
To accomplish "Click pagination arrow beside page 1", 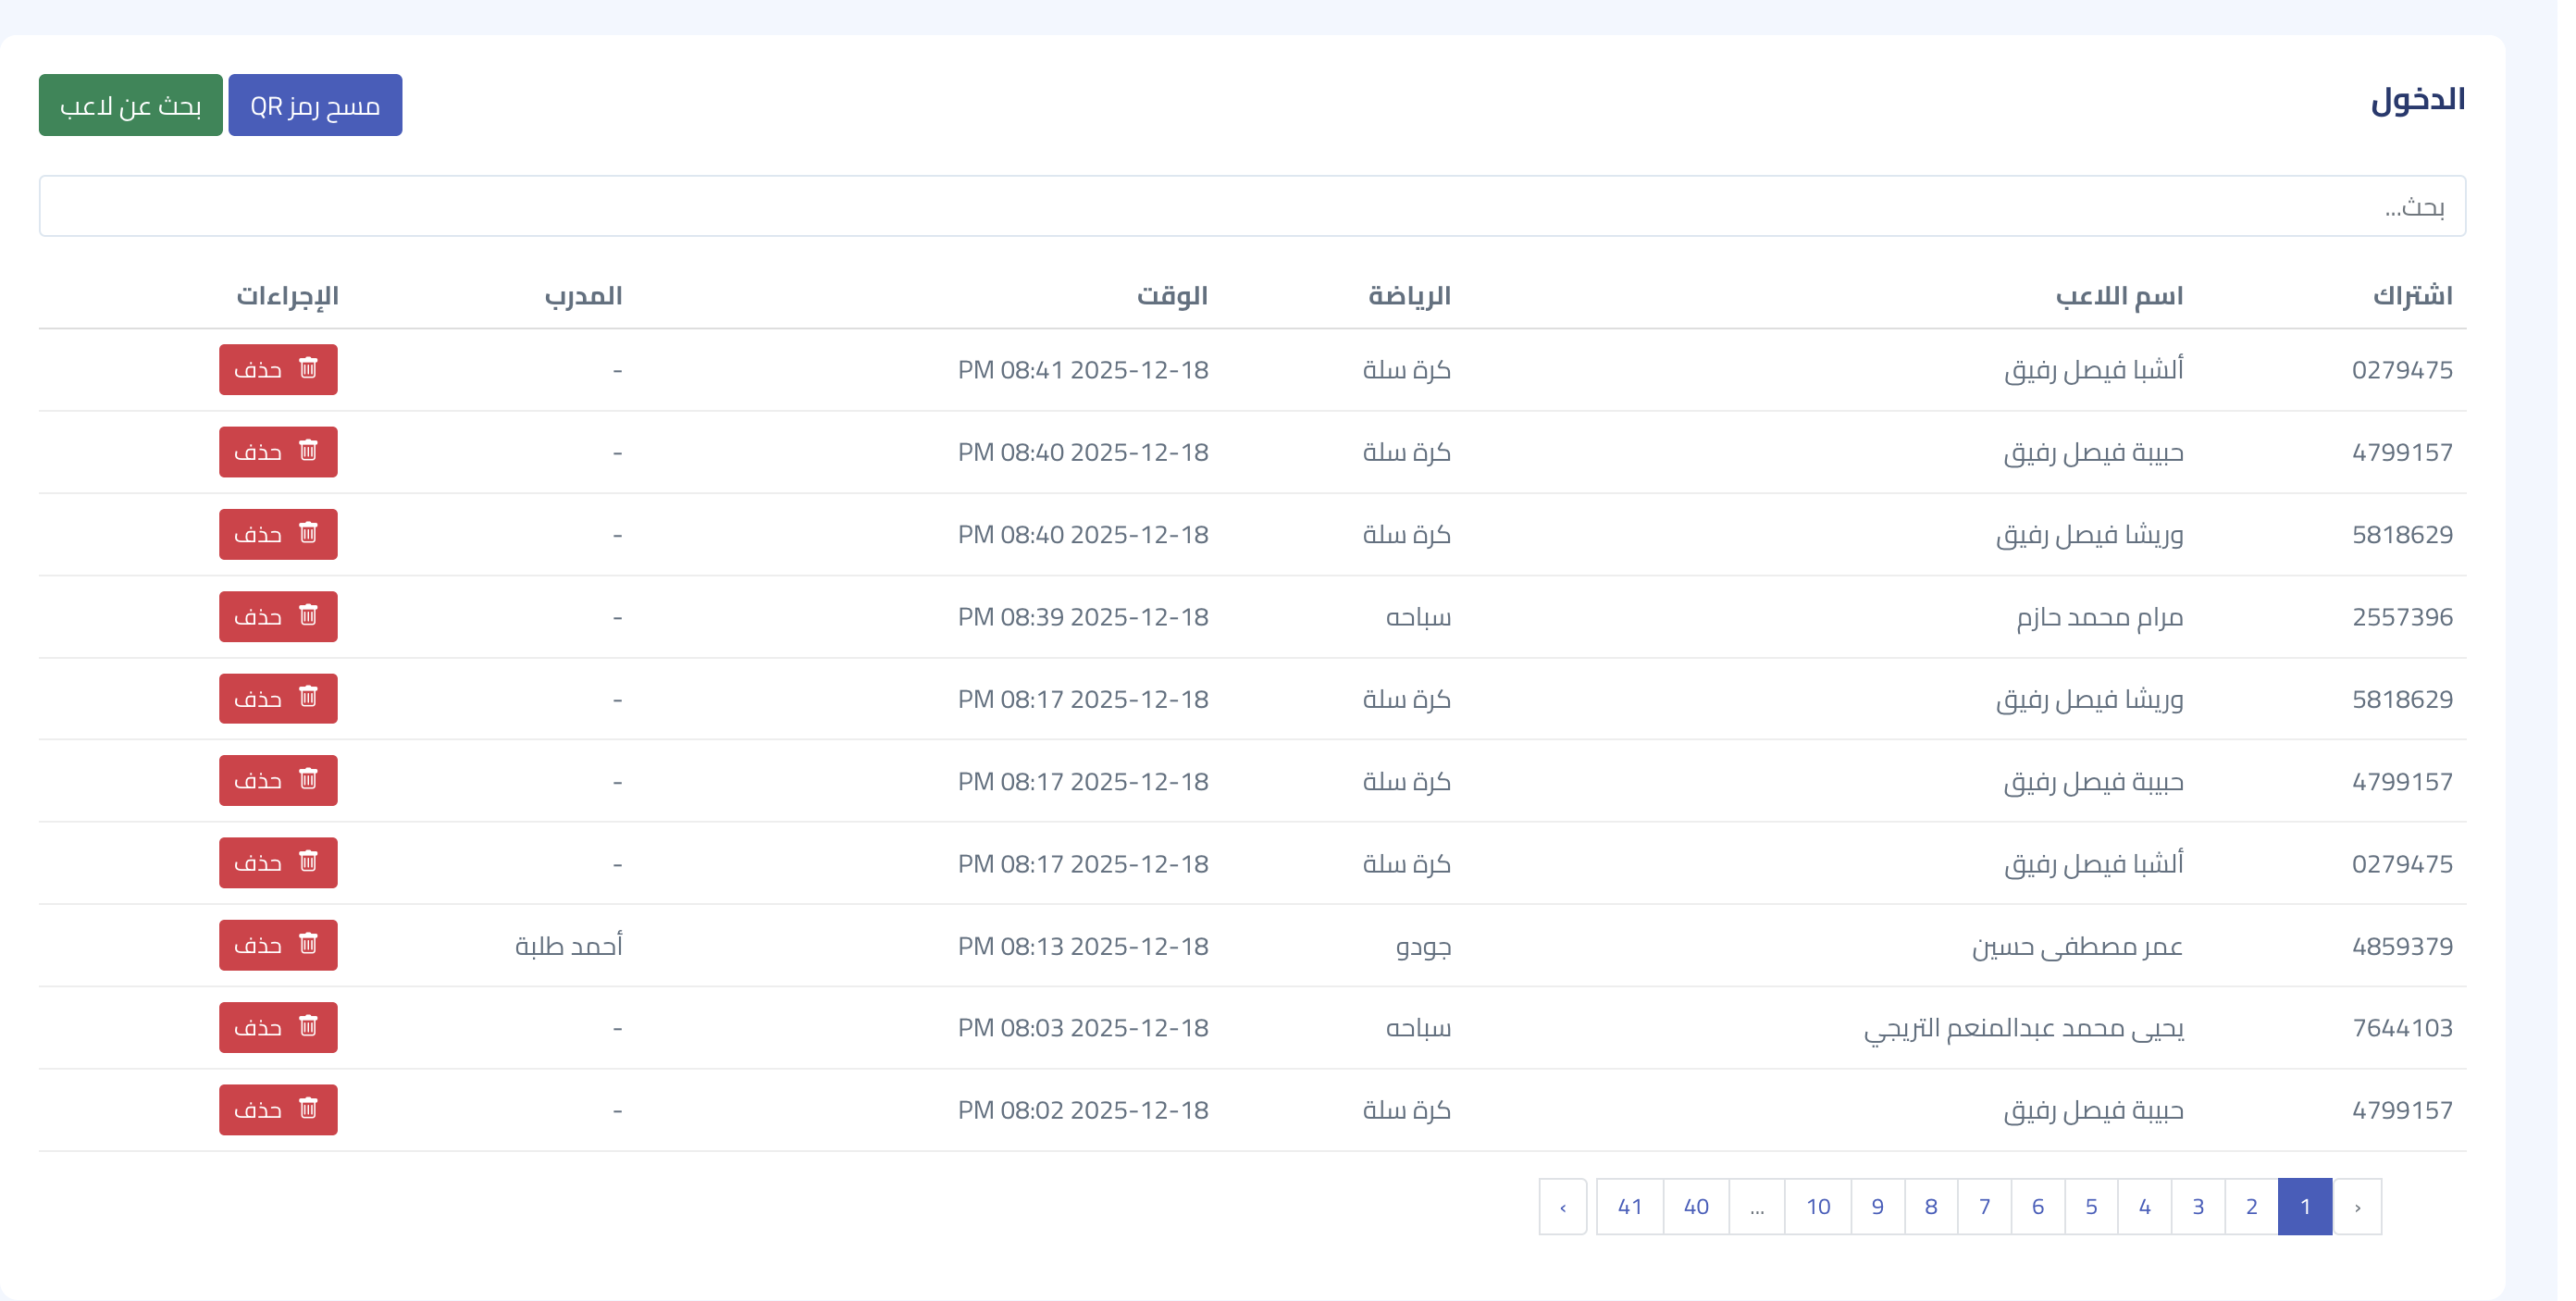I will 2357,1207.
